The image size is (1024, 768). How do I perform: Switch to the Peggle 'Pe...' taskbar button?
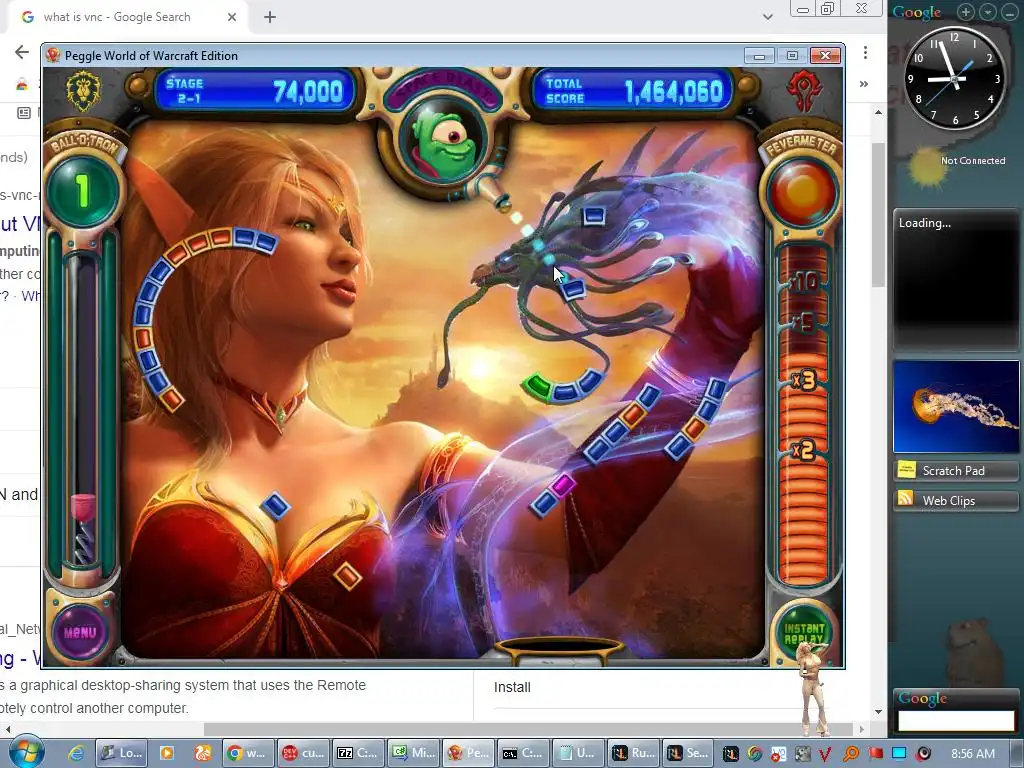click(468, 753)
